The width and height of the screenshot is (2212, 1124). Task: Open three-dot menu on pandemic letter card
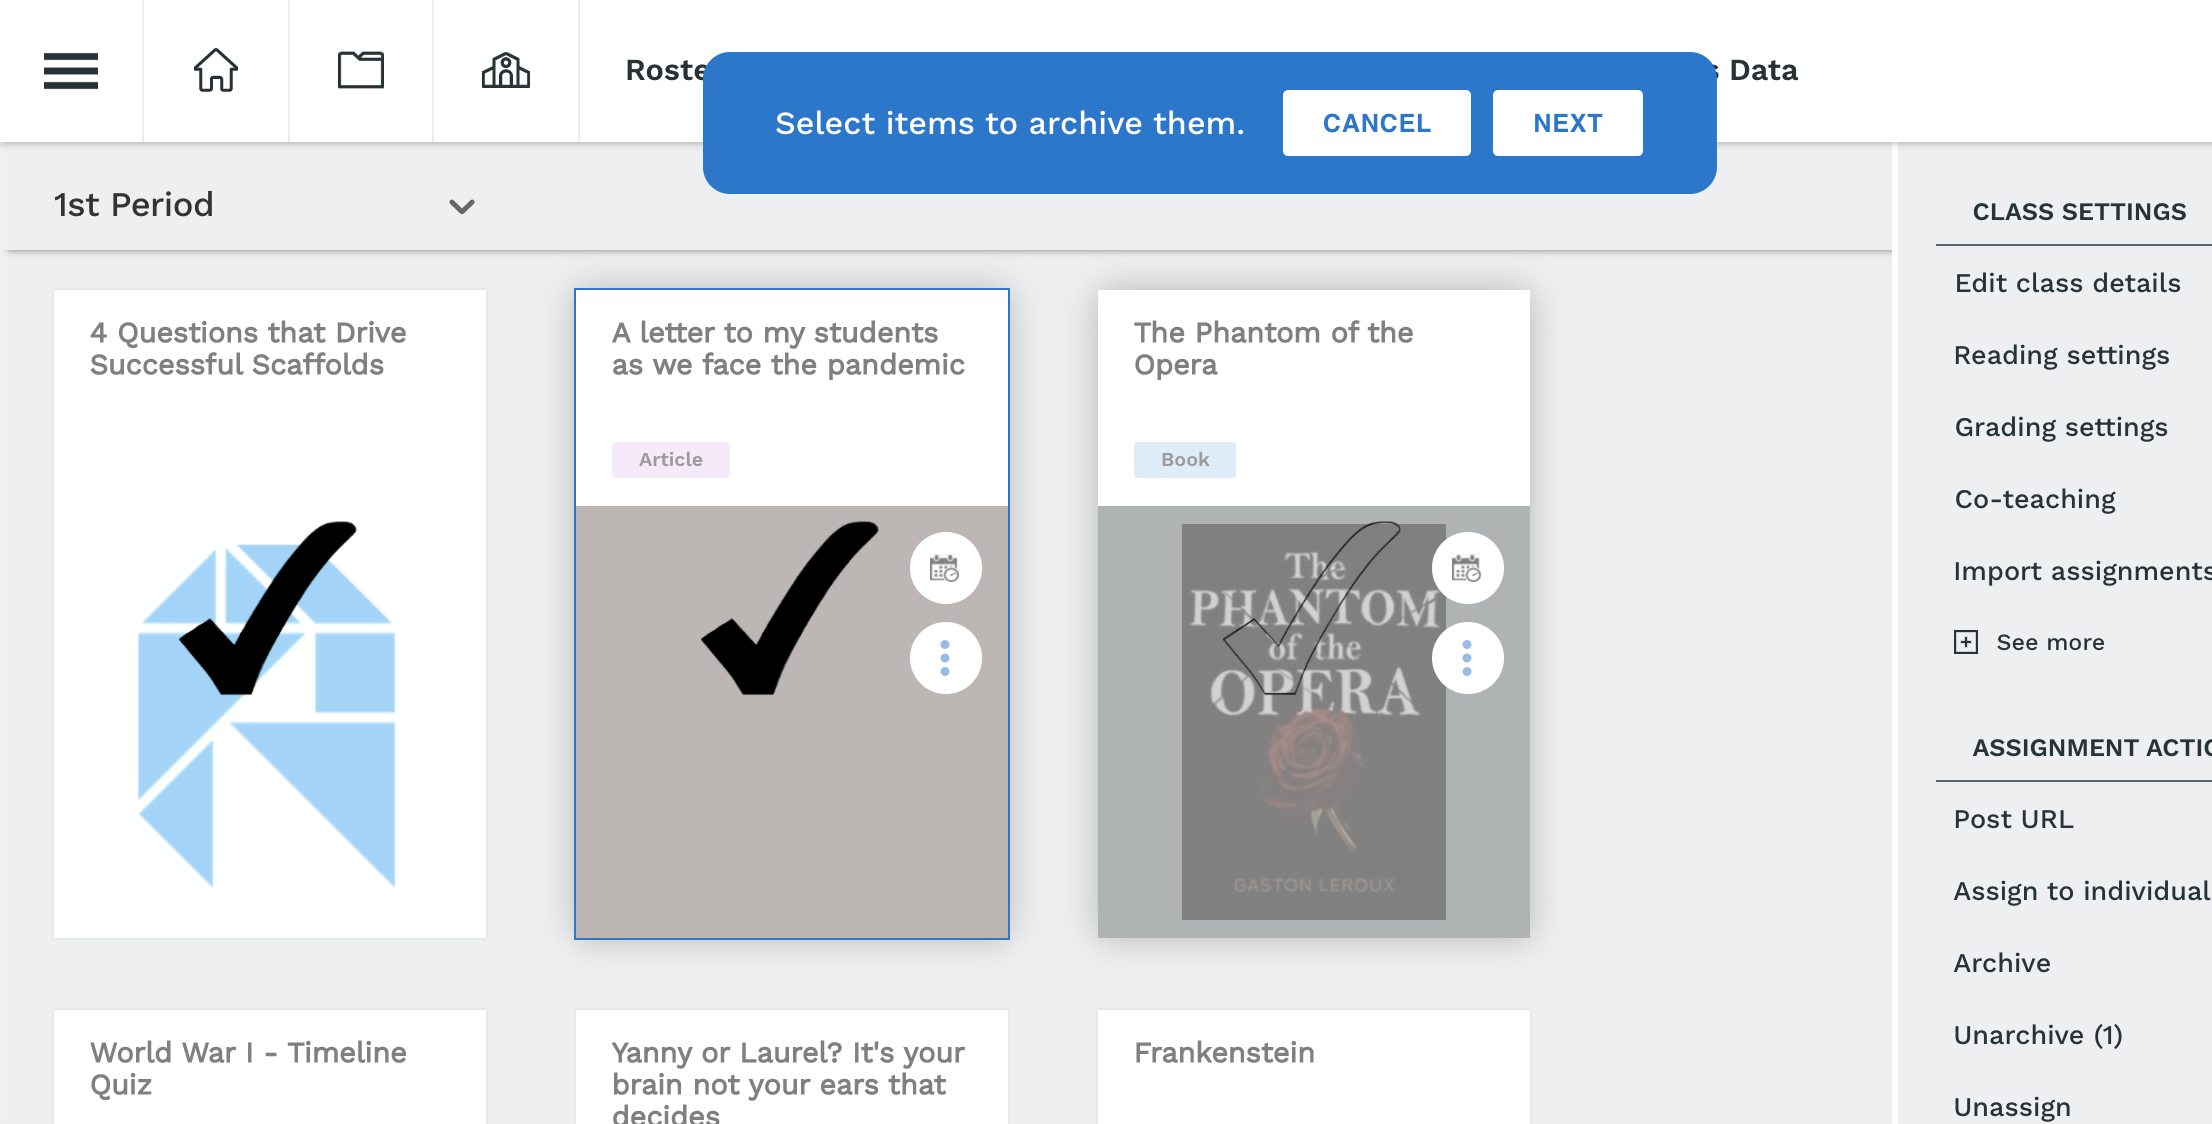(945, 658)
